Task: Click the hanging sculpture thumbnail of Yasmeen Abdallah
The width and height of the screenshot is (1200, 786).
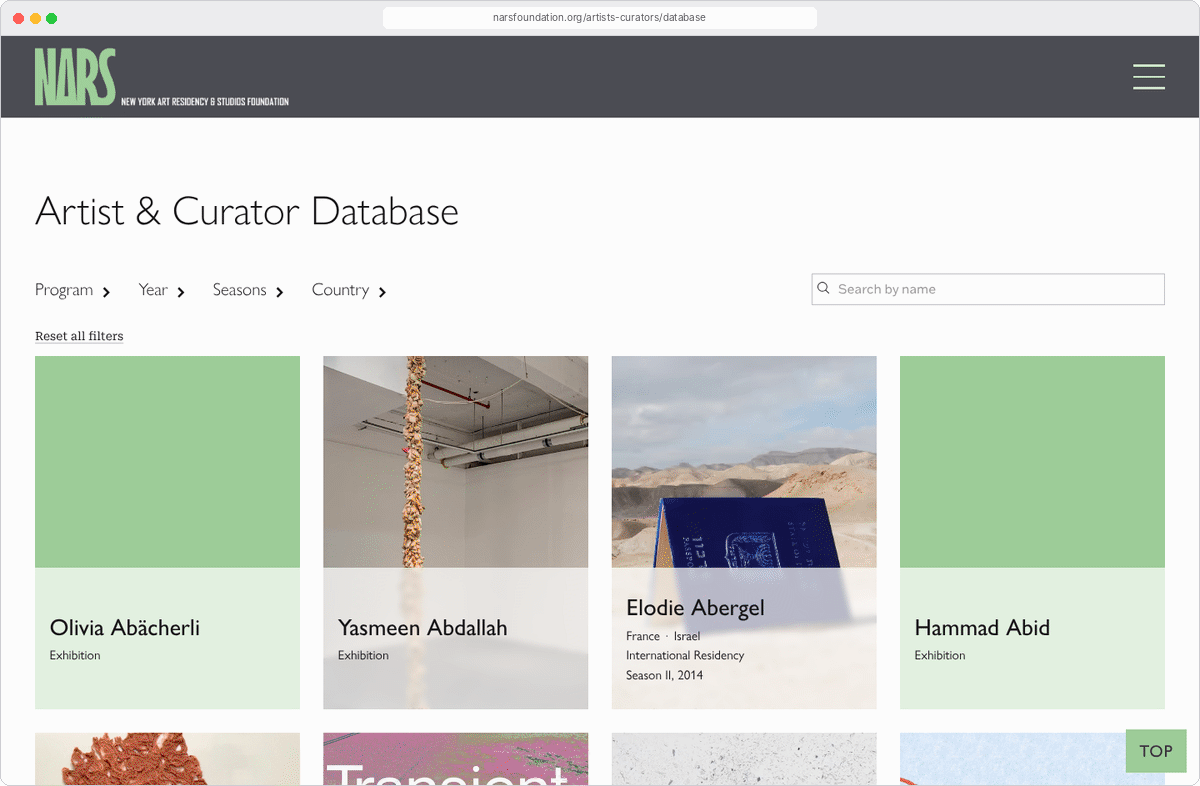Action: 455,462
